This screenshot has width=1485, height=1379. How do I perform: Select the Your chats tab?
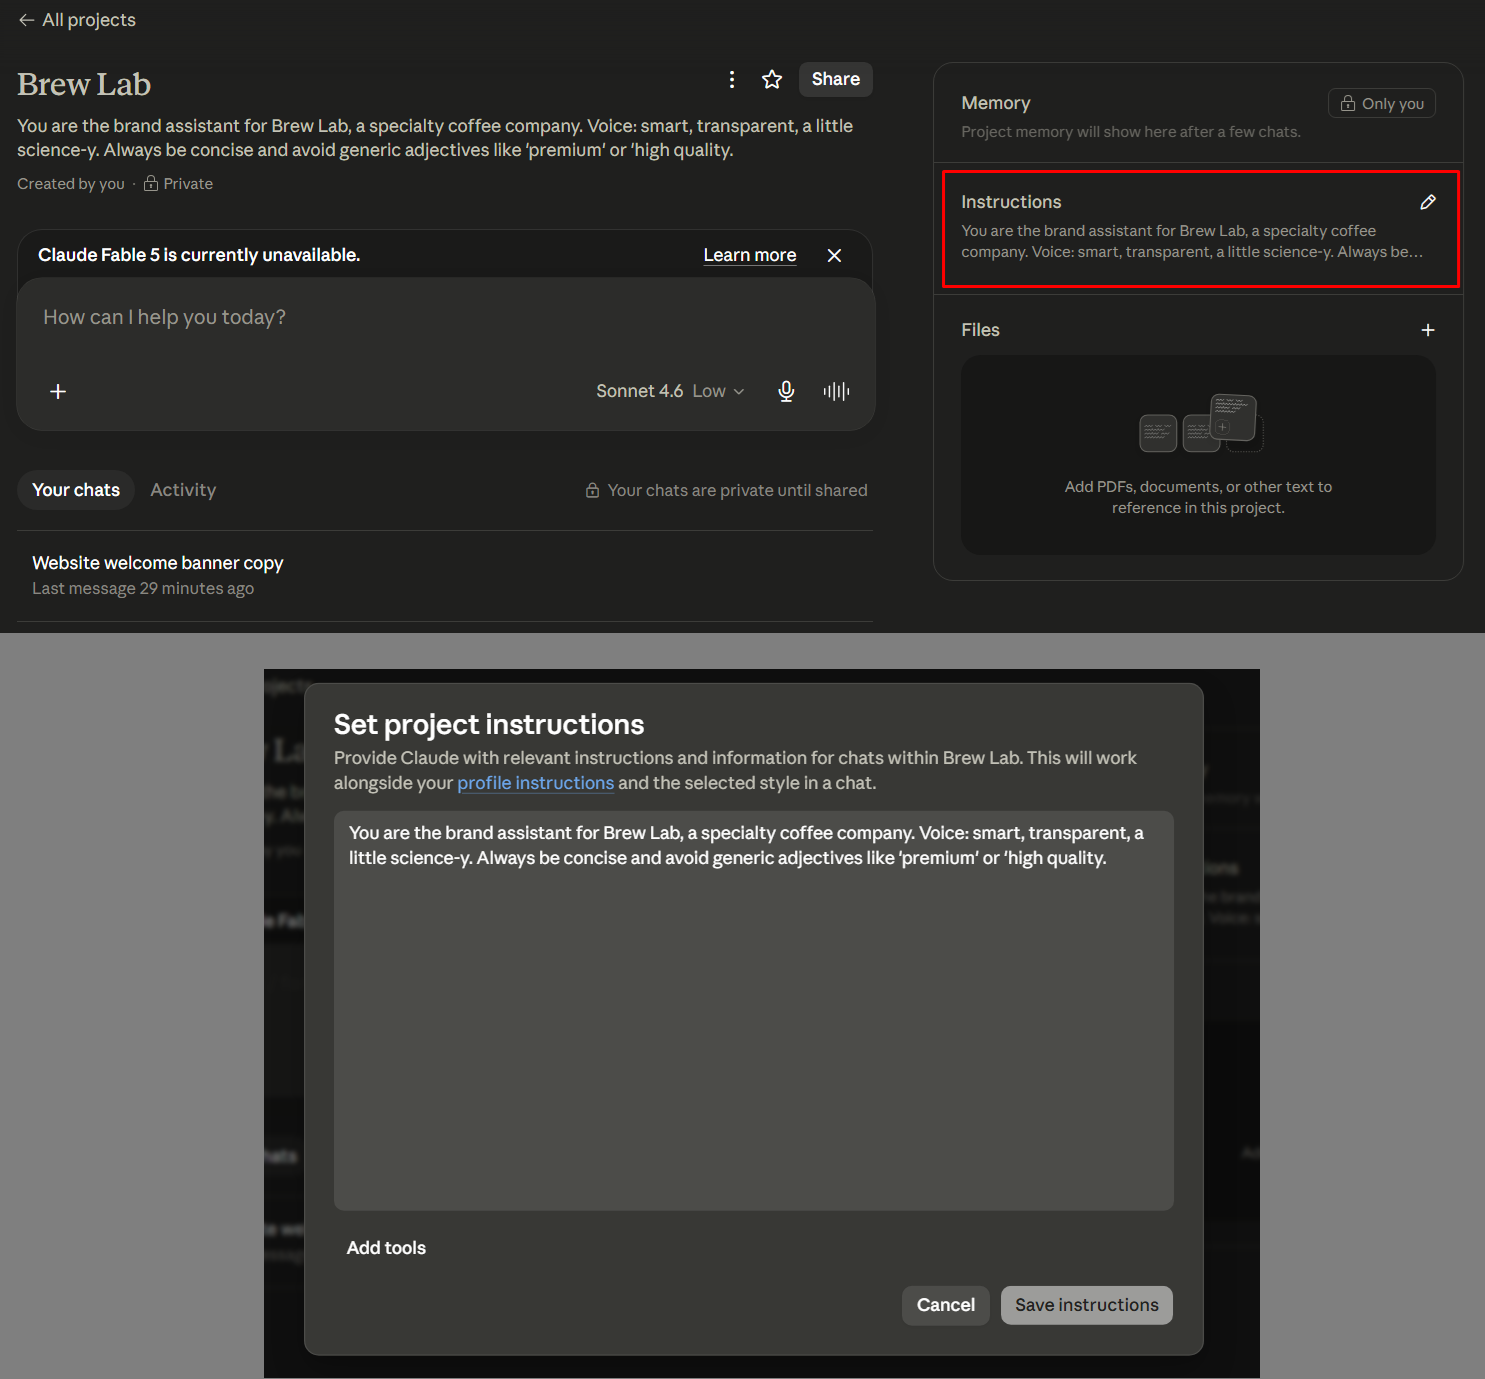(76, 490)
